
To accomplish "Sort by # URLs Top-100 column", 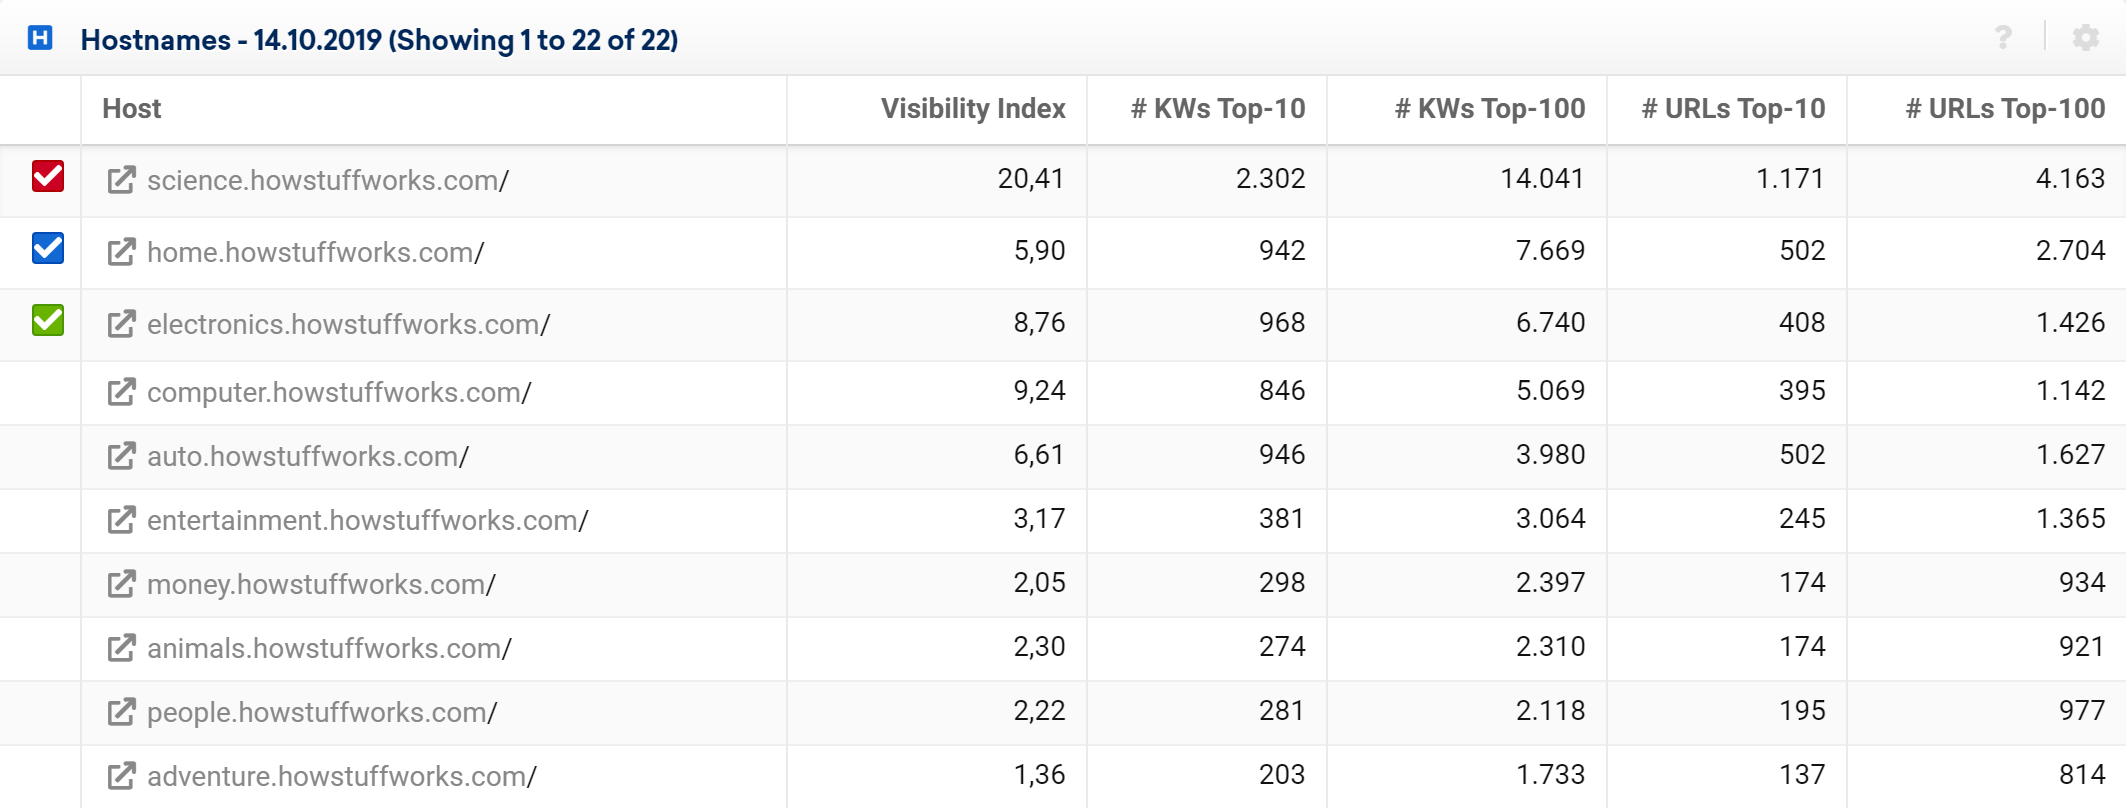I will tap(2005, 108).
